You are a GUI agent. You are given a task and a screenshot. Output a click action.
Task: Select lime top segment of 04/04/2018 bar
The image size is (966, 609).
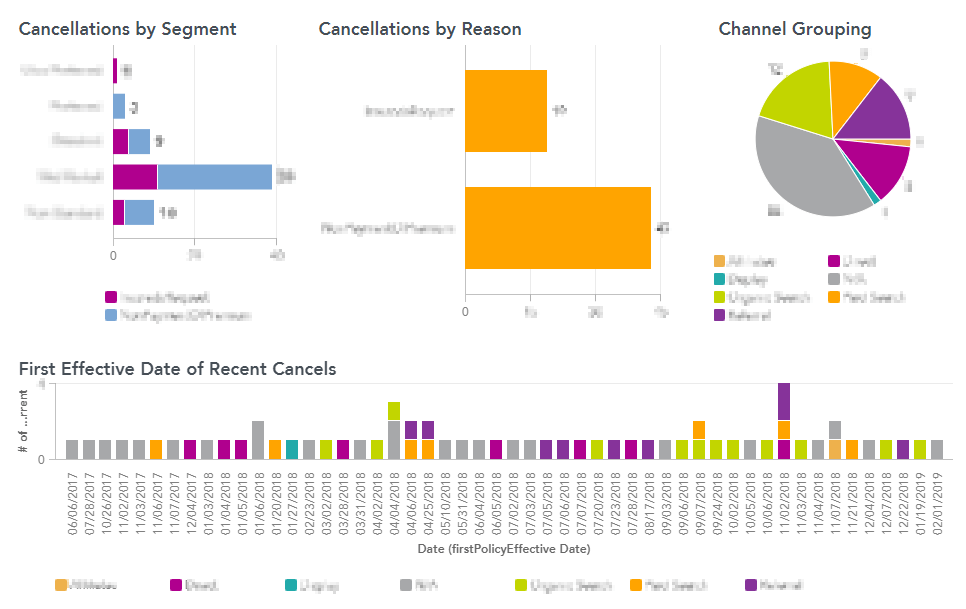click(x=394, y=411)
